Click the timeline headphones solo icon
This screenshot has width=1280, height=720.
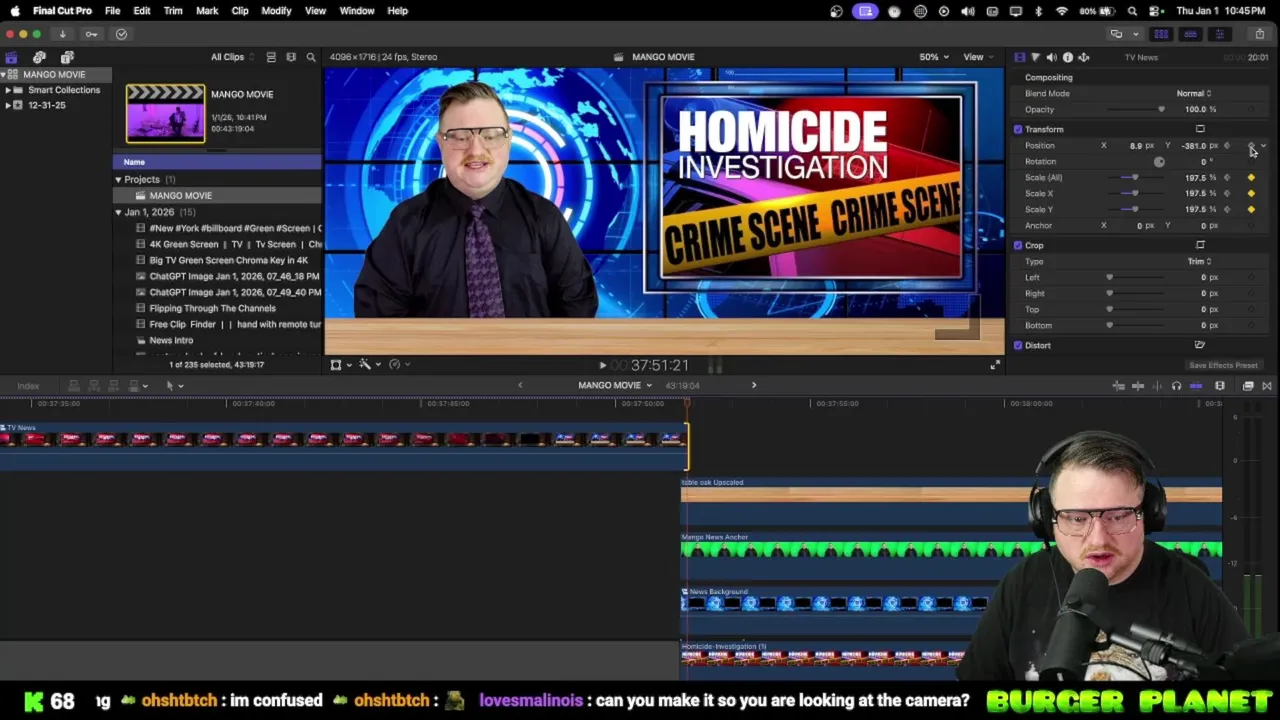(1176, 386)
